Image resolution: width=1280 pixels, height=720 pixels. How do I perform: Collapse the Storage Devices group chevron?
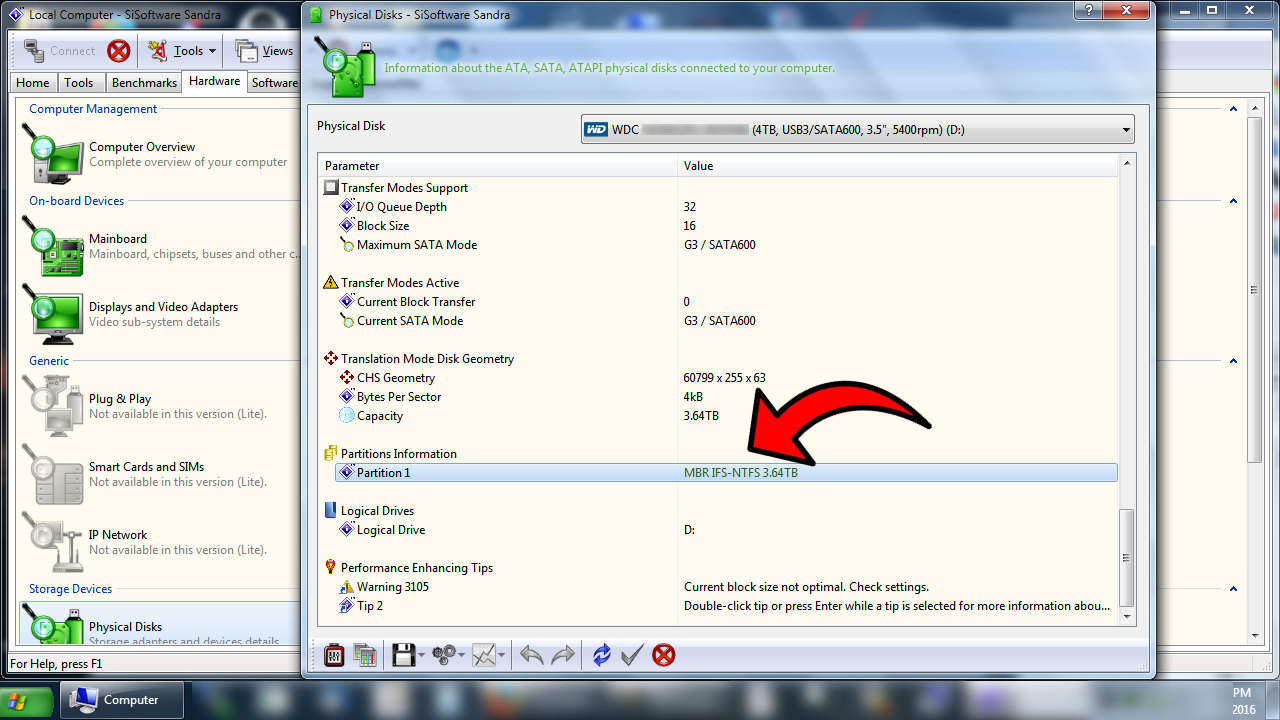[x=1233, y=589]
